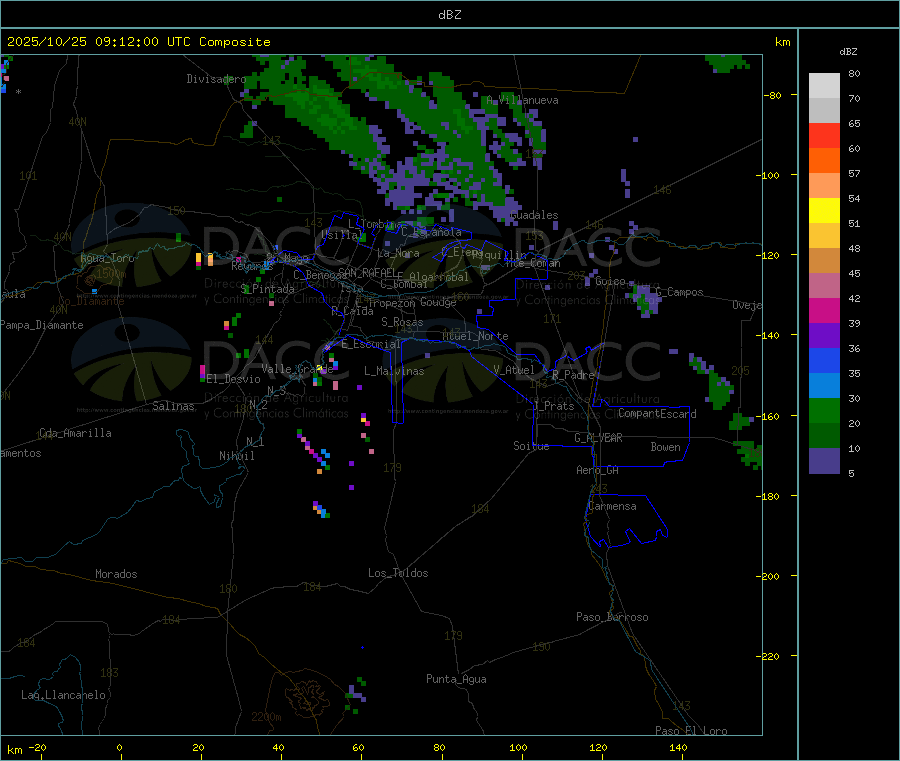Viewport: 900px width, 761px height.
Task: Click the A_Villanueva location label
Action: pyautogui.click(x=522, y=100)
